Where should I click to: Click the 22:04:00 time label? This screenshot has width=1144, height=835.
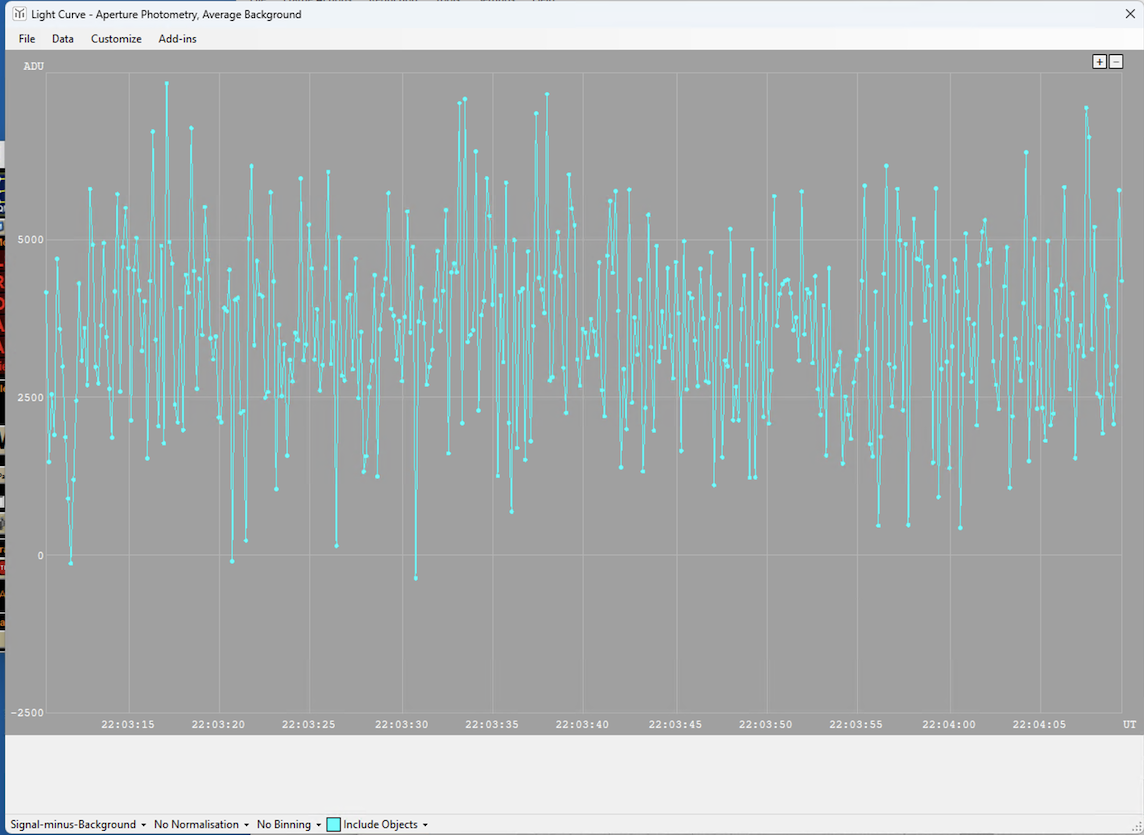tap(948, 724)
